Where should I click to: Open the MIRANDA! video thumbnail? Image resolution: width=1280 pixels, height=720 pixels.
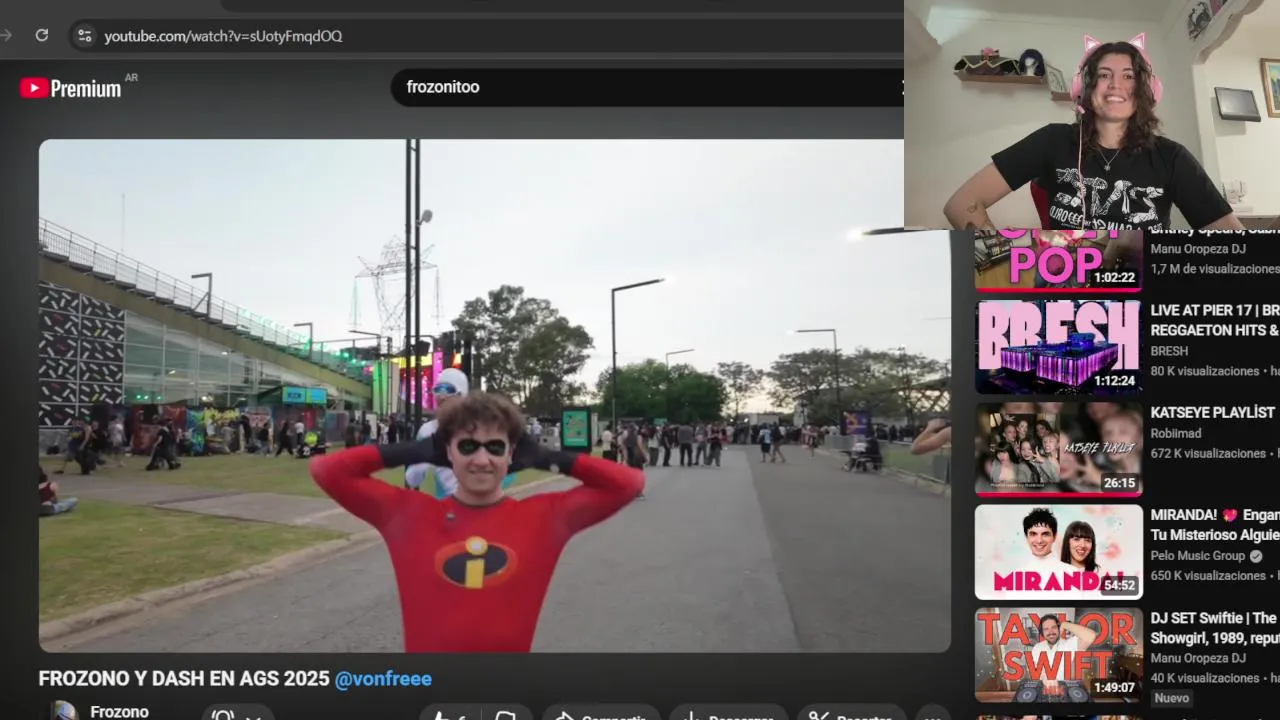click(1059, 551)
